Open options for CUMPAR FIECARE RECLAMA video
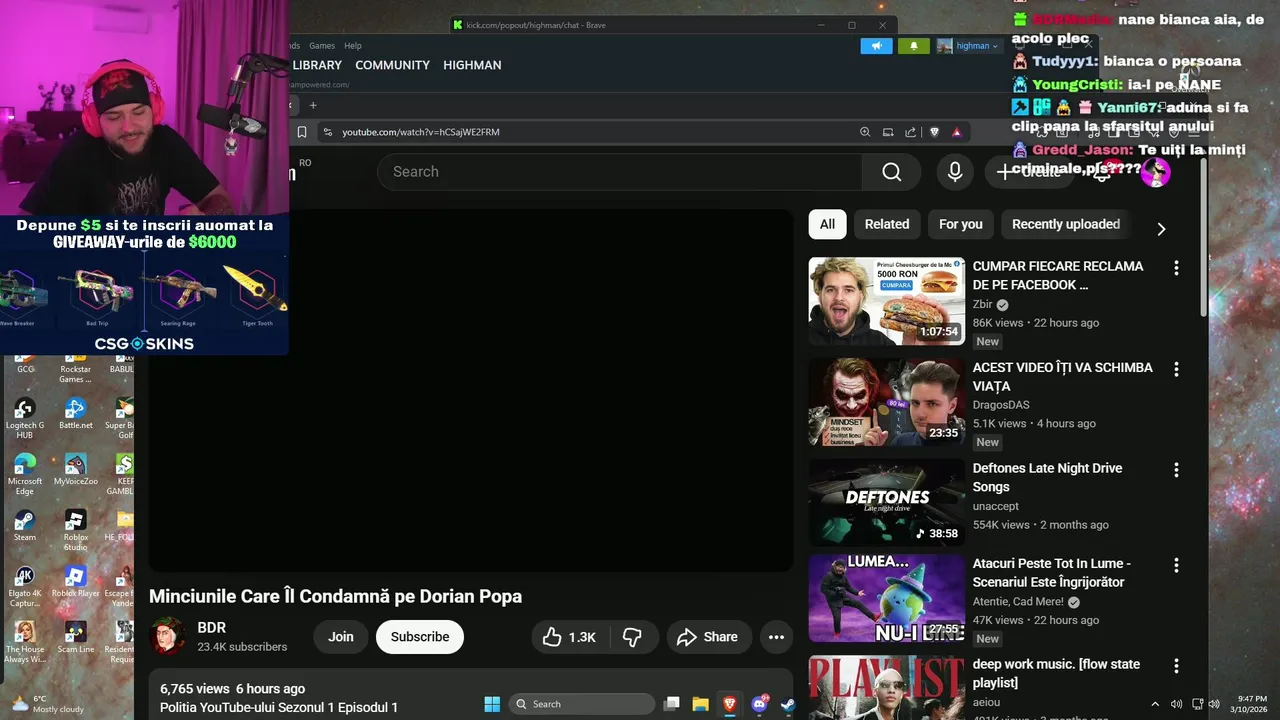 pyautogui.click(x=1176, y=268)
